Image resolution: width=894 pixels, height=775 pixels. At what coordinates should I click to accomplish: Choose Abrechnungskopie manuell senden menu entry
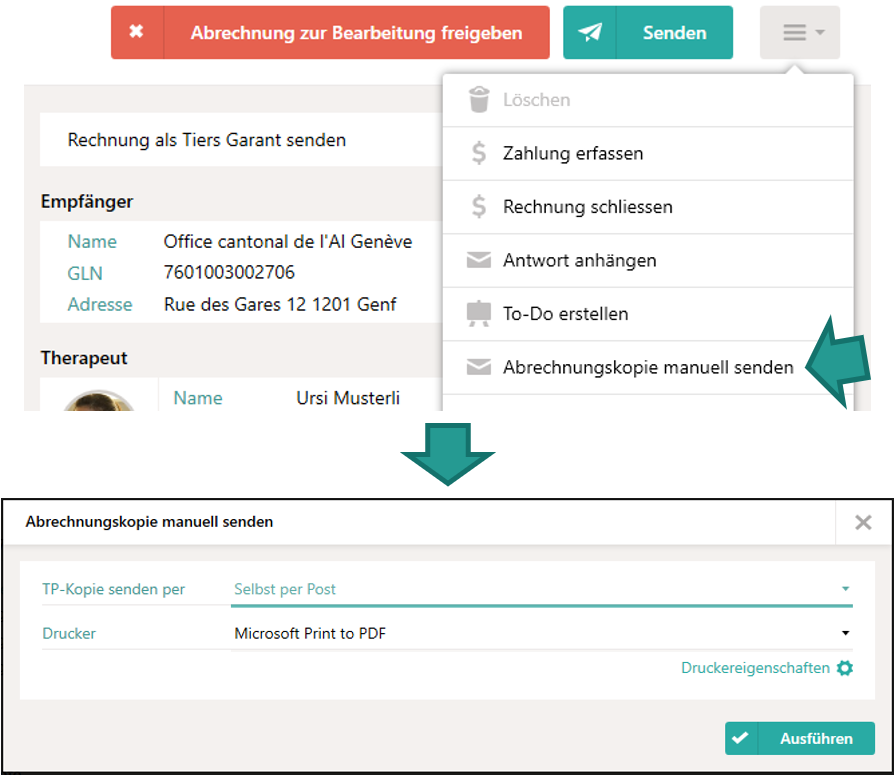pos(648,367)
